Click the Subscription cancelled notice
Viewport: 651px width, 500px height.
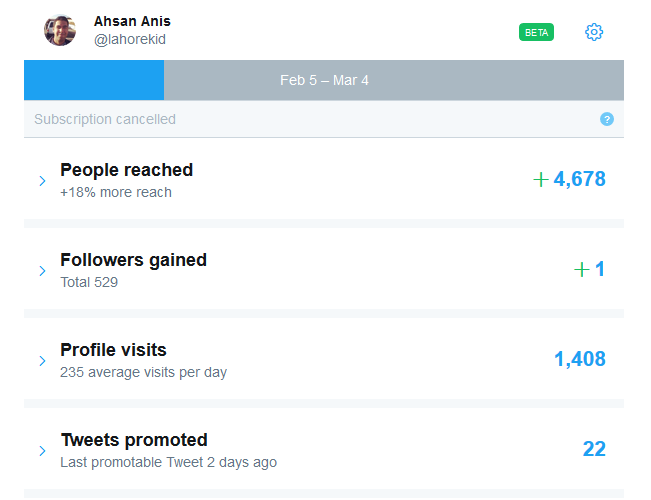(x=105, y=119)
